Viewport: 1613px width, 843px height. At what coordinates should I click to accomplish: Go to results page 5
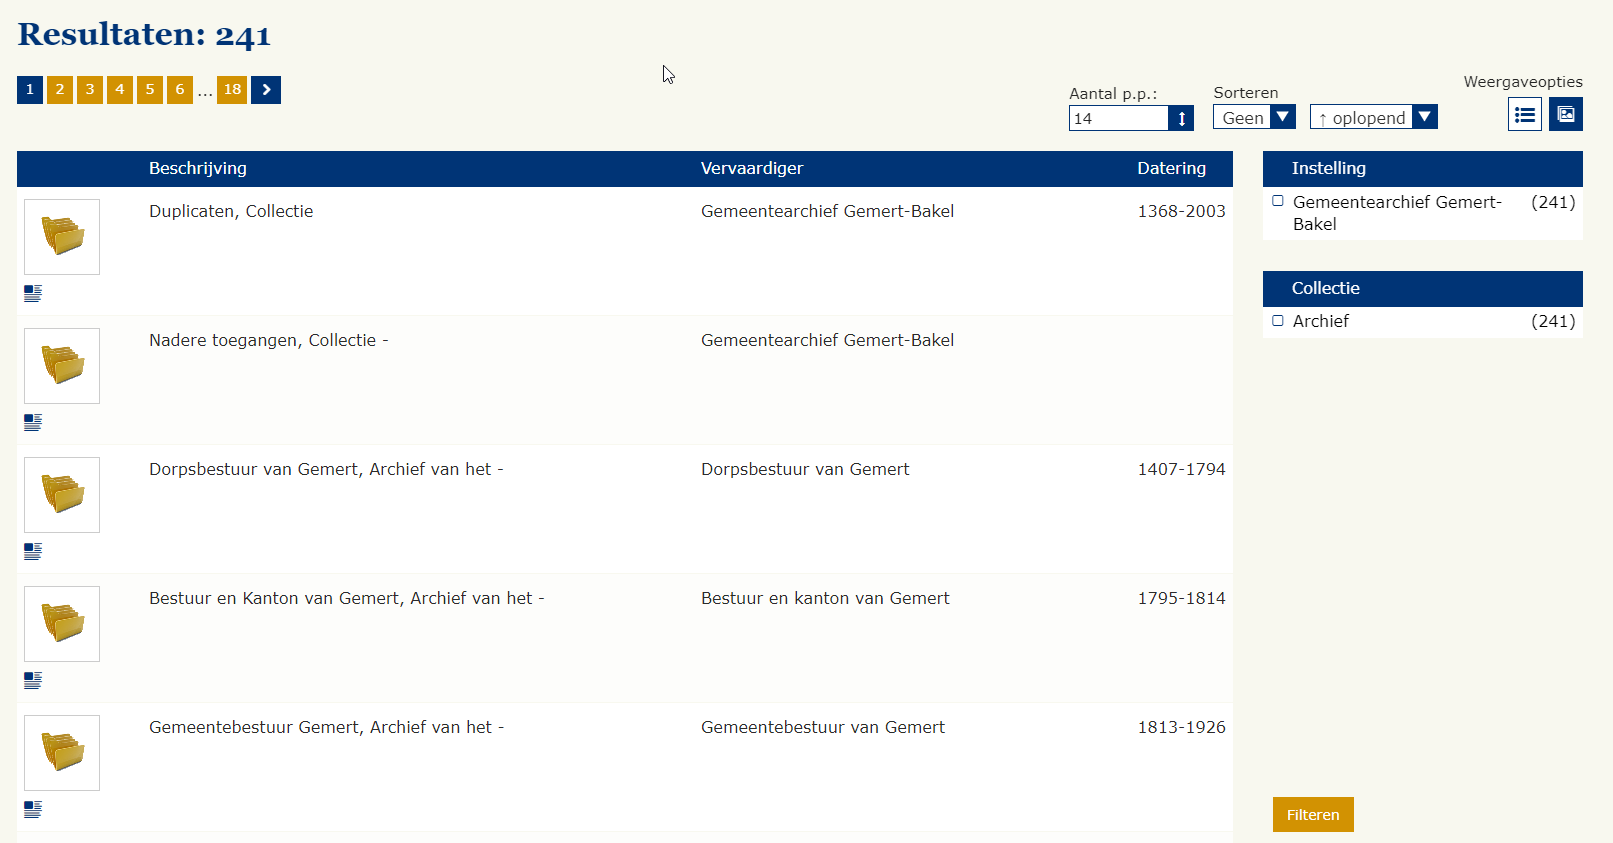pos(150,90)
